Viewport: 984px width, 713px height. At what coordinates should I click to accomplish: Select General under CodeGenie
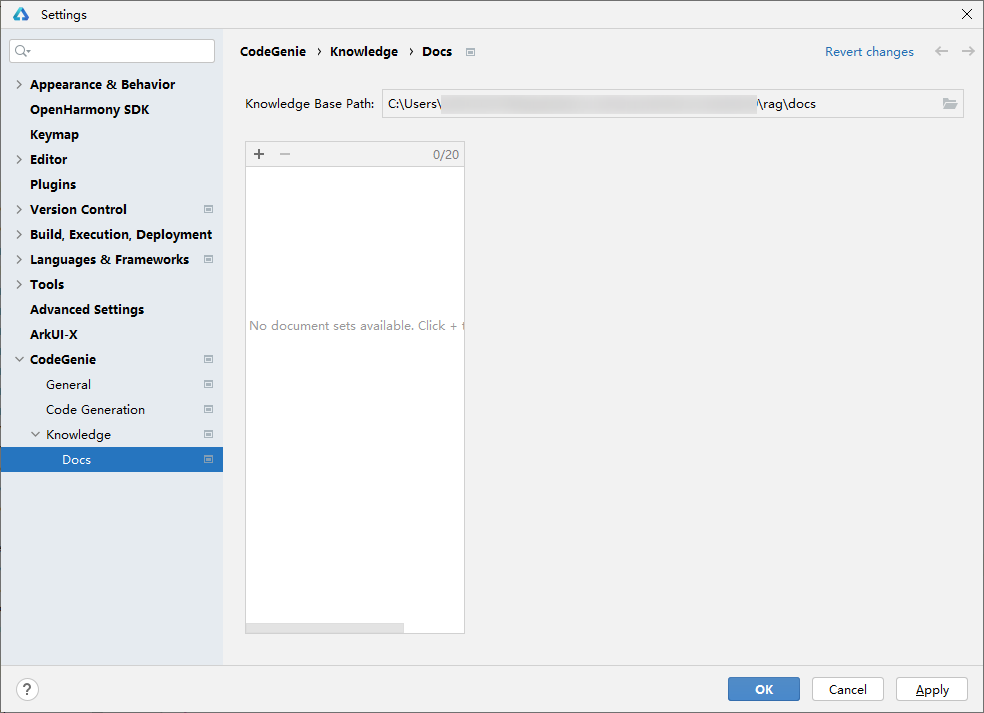pyautogui.click(x=68, y=384)
